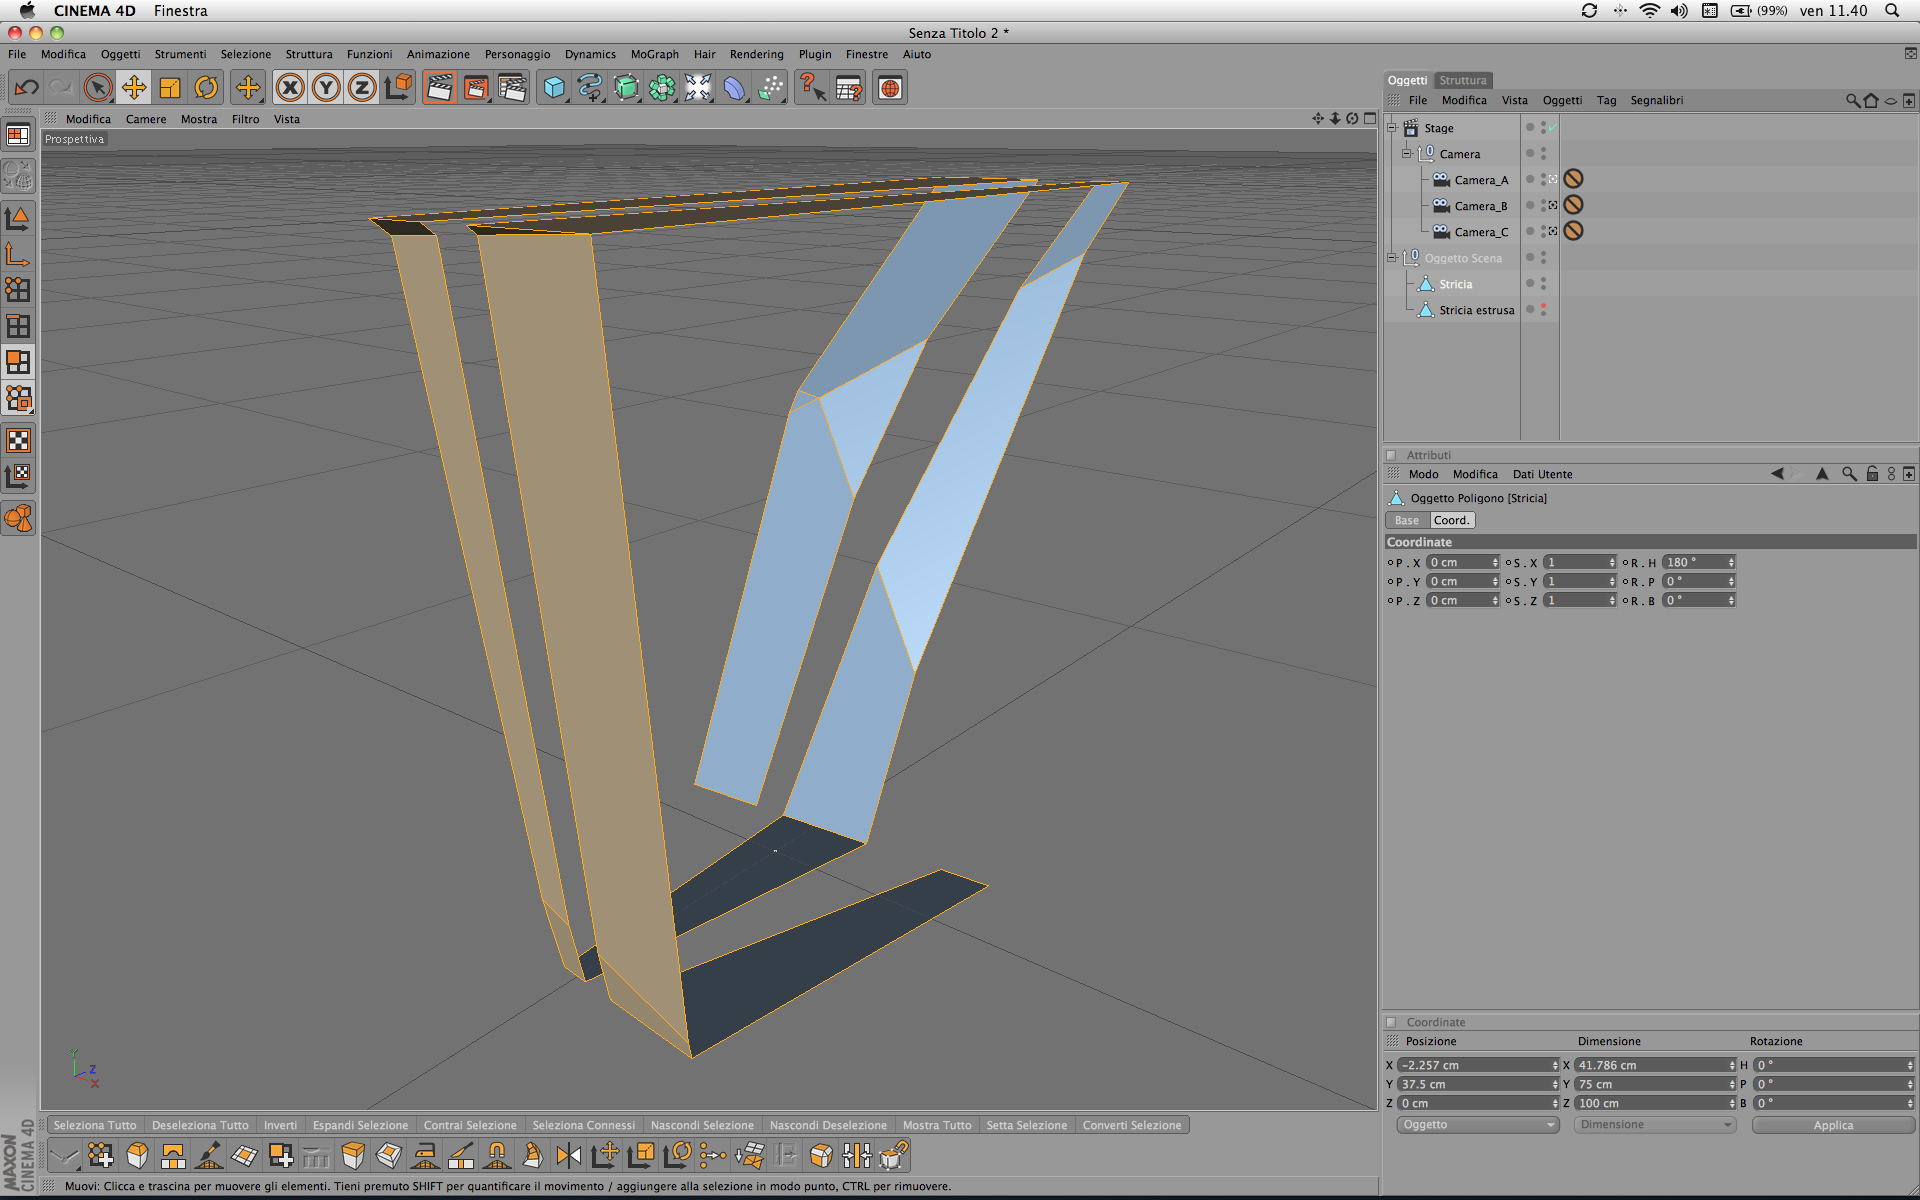
Task: Collapse the Camera group in object tree
Action: (x=1407, y=154)
